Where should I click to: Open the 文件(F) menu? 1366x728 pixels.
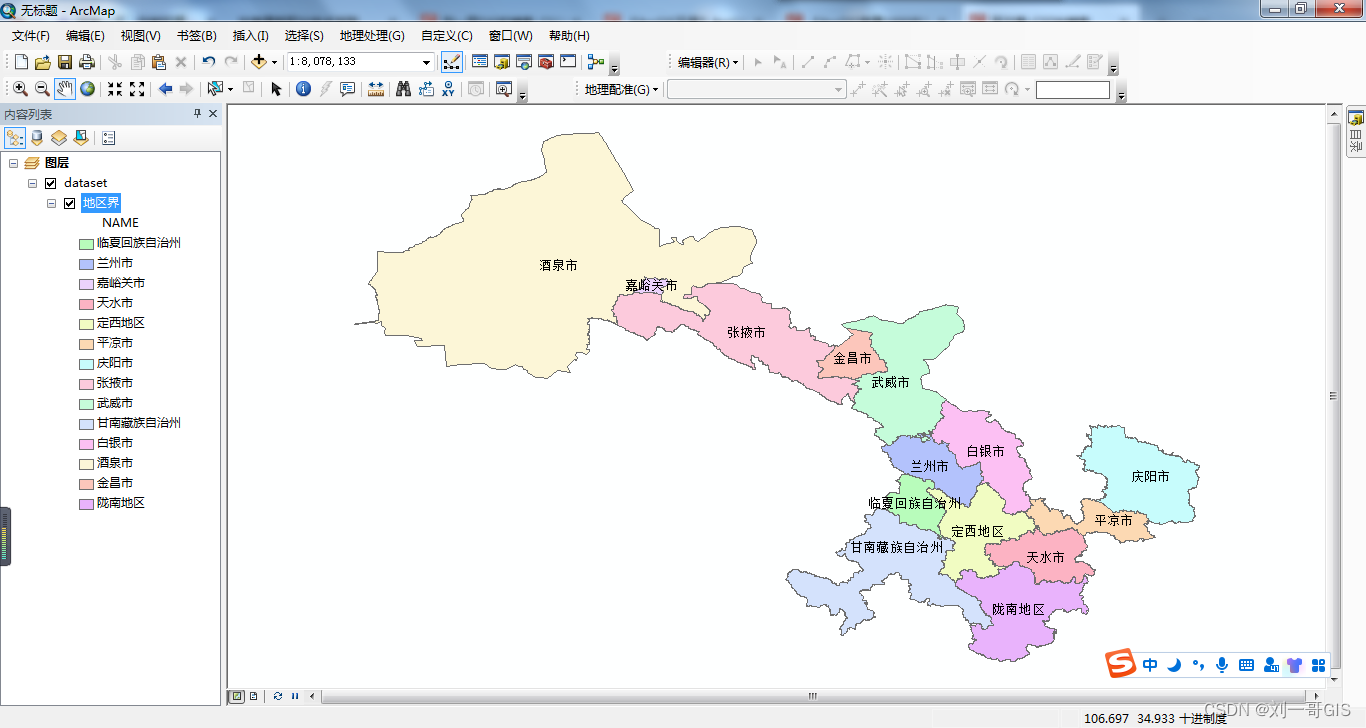[31, 36]
